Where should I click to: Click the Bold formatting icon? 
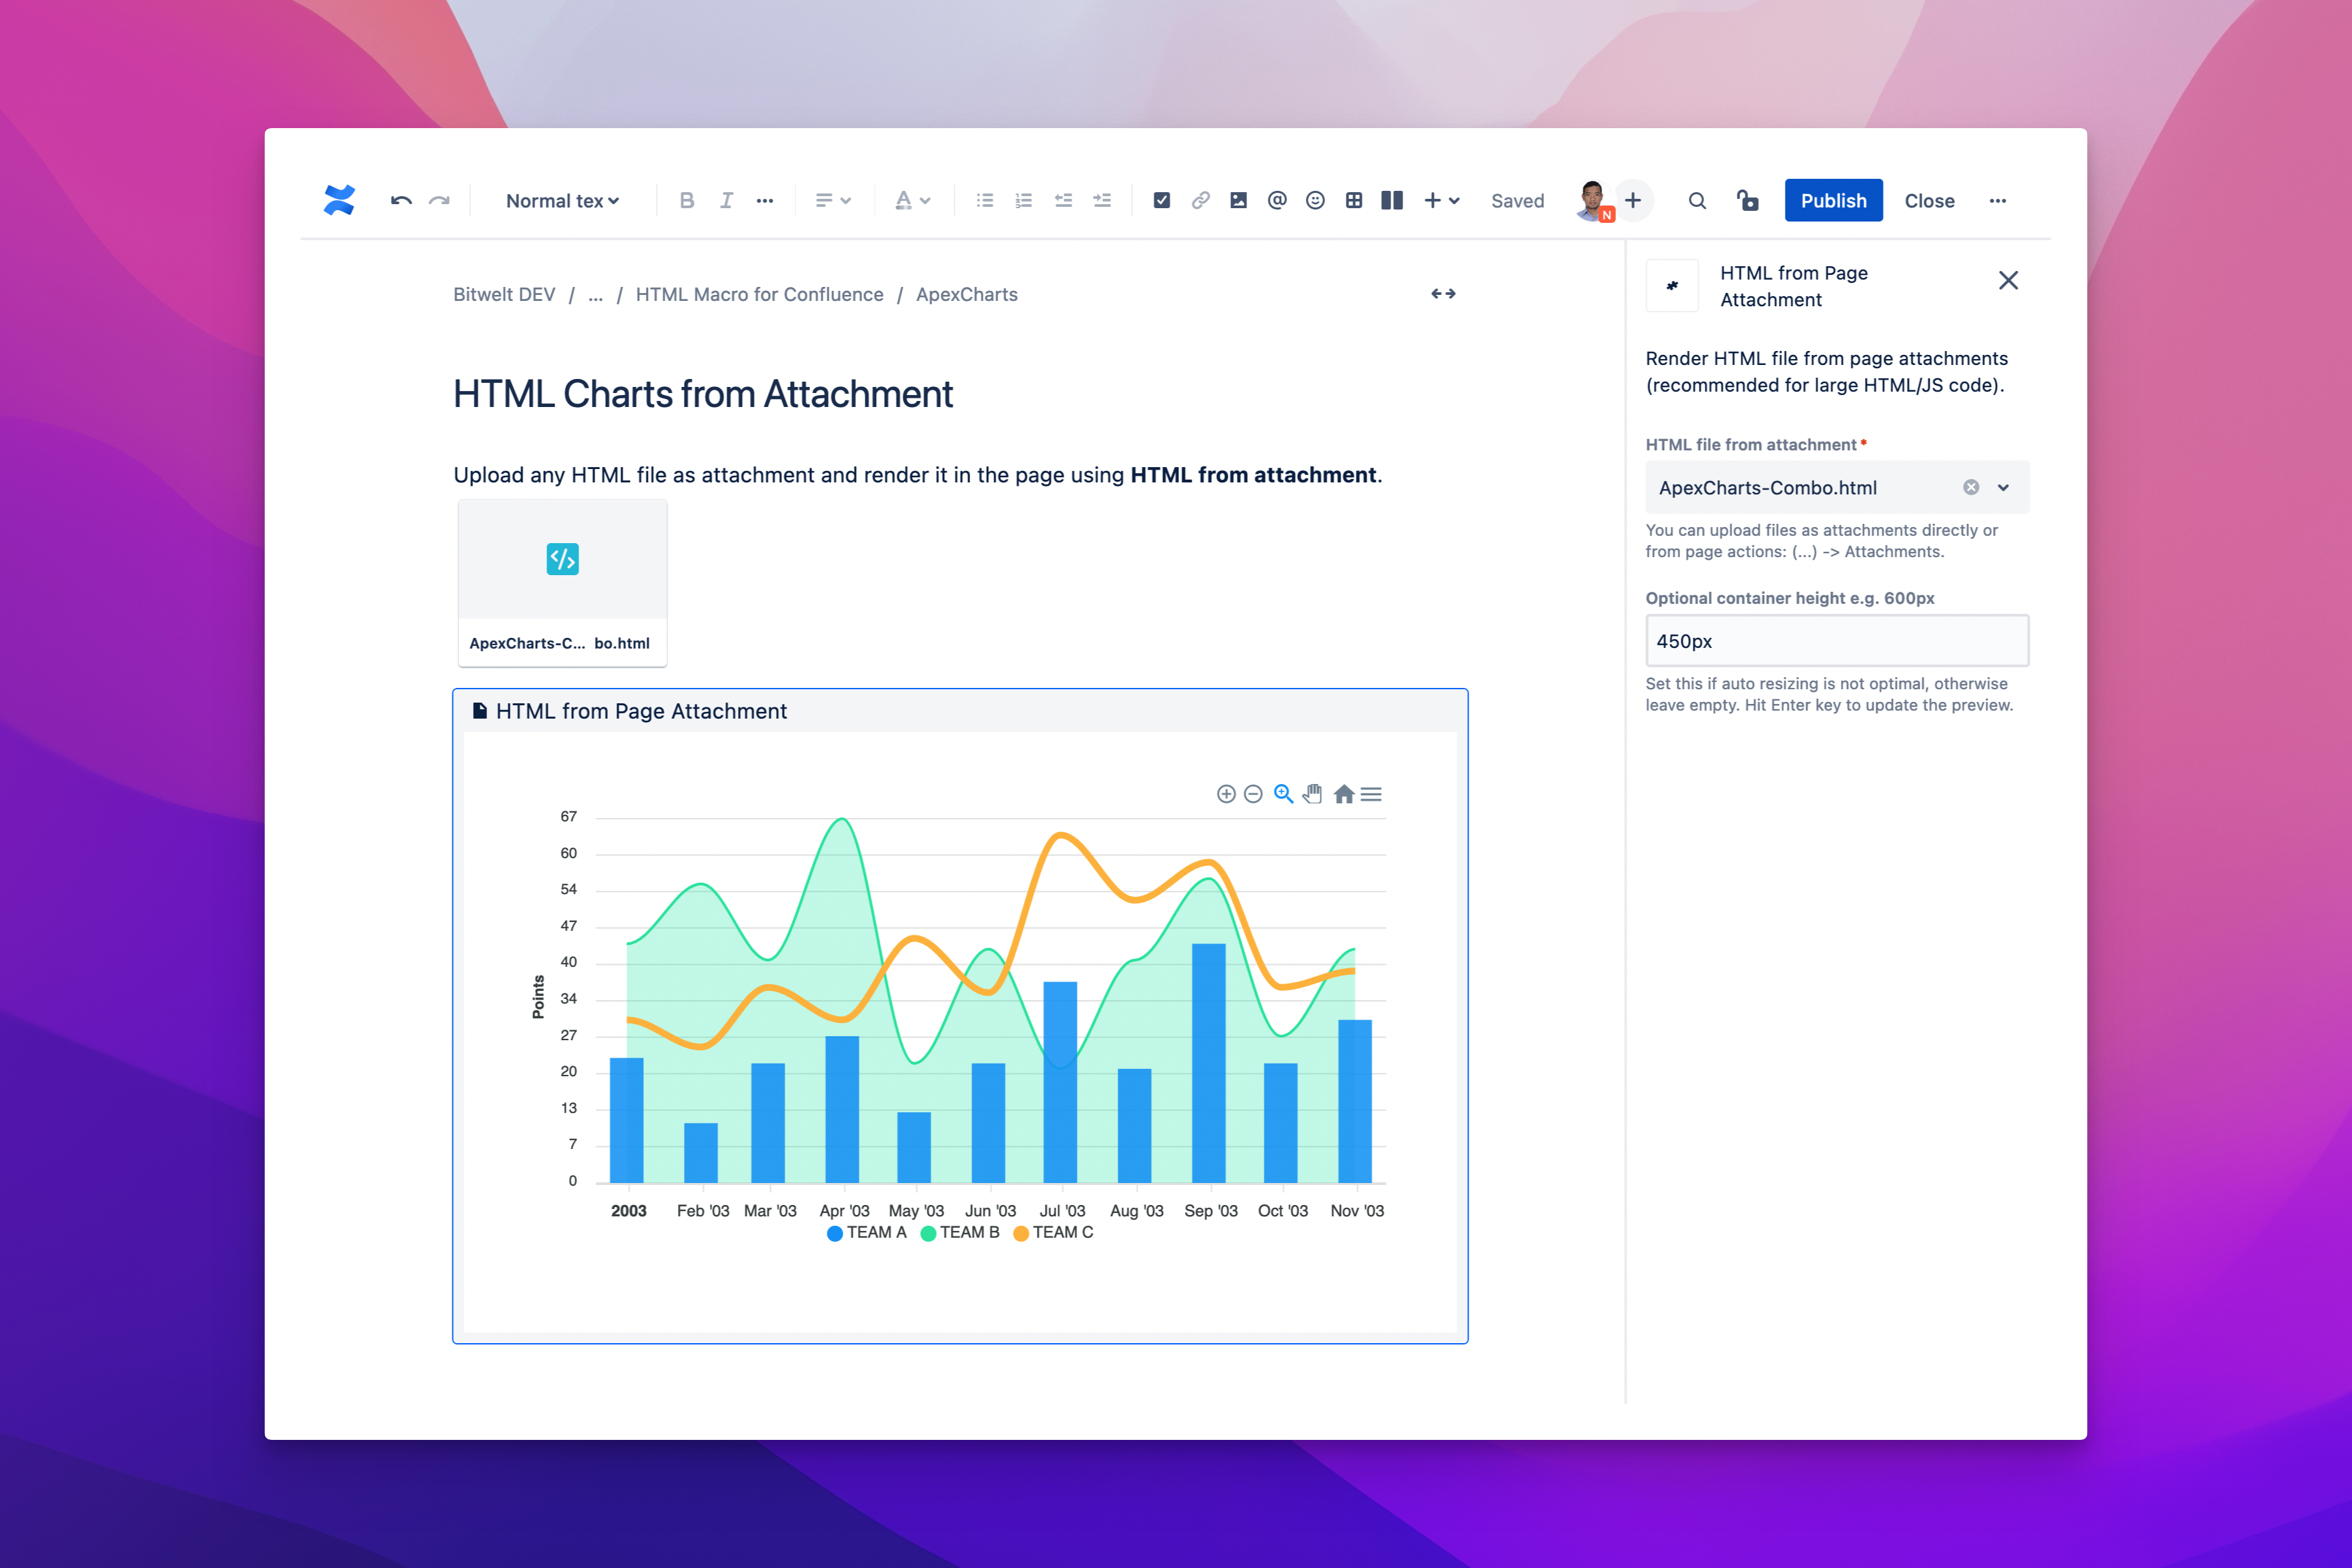[x=686, y=201]
